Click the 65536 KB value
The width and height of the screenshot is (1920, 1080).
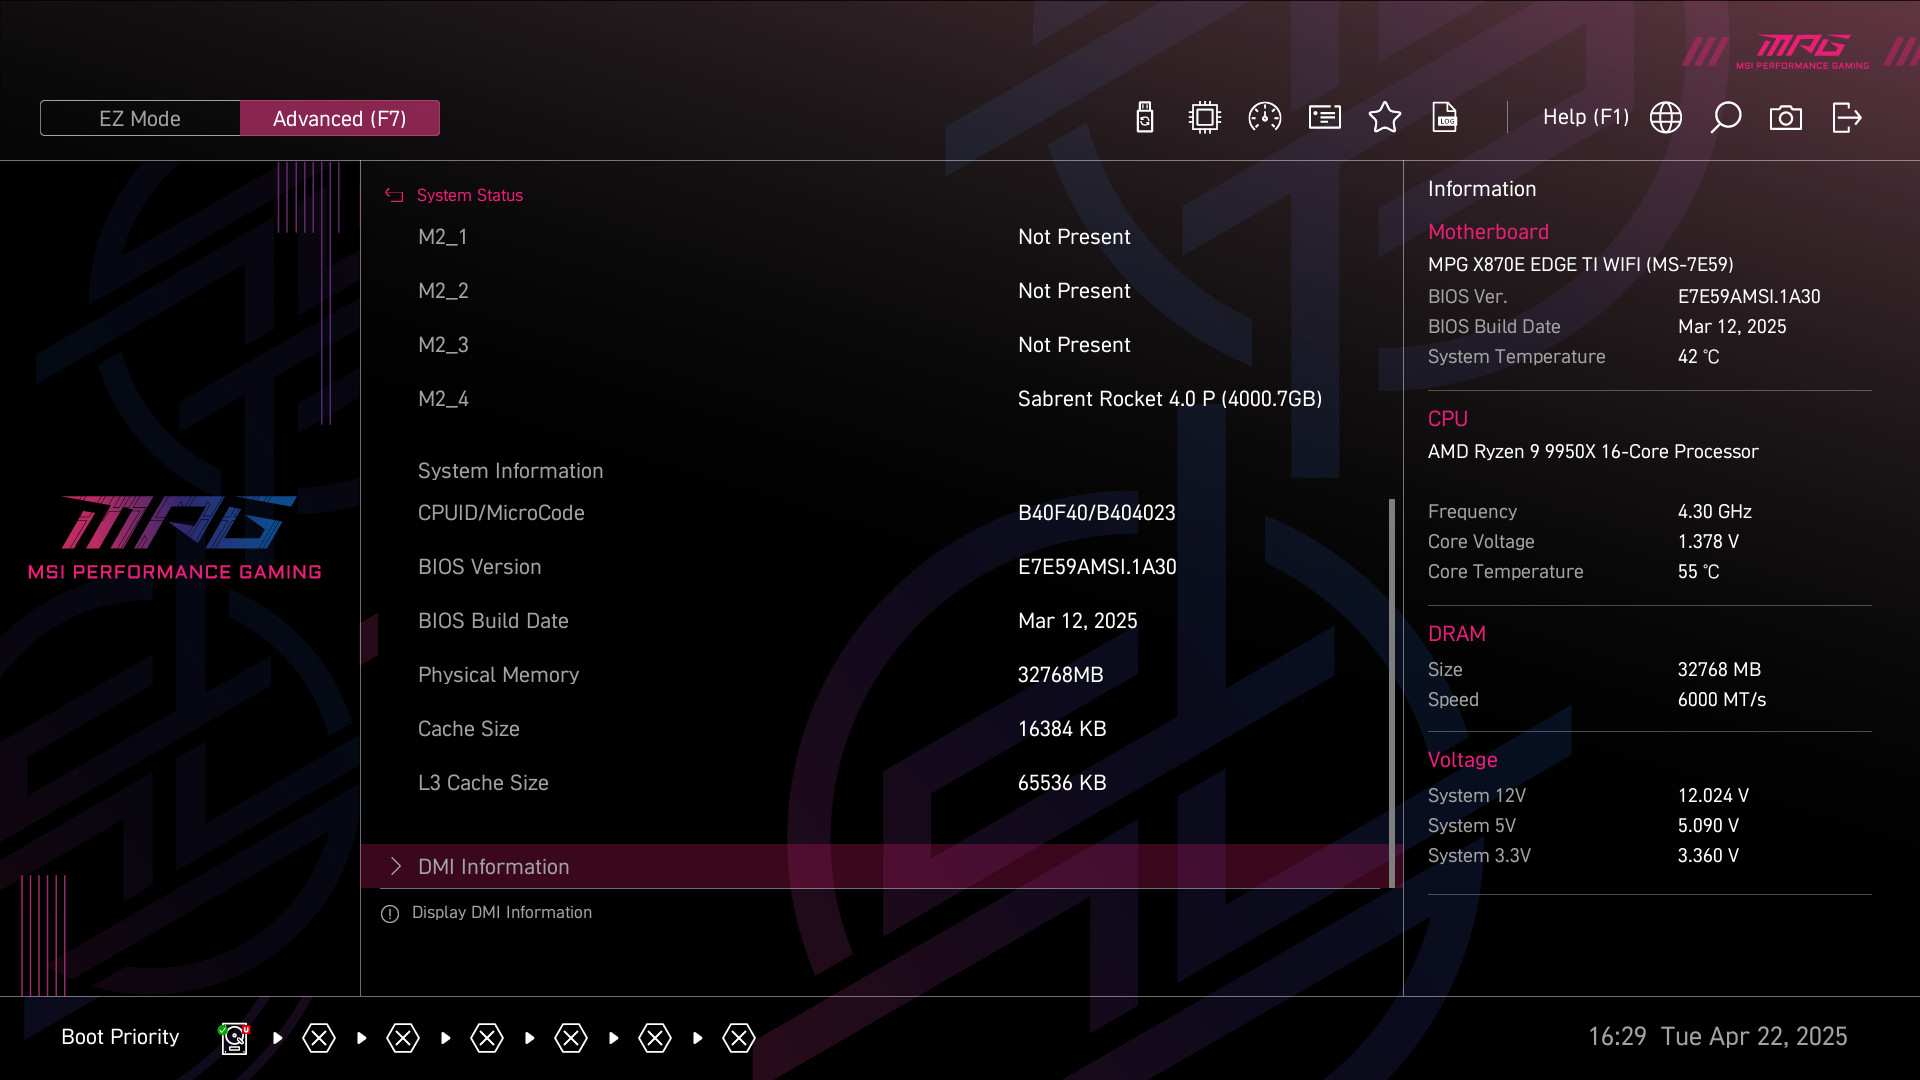tap(1062, 783)
